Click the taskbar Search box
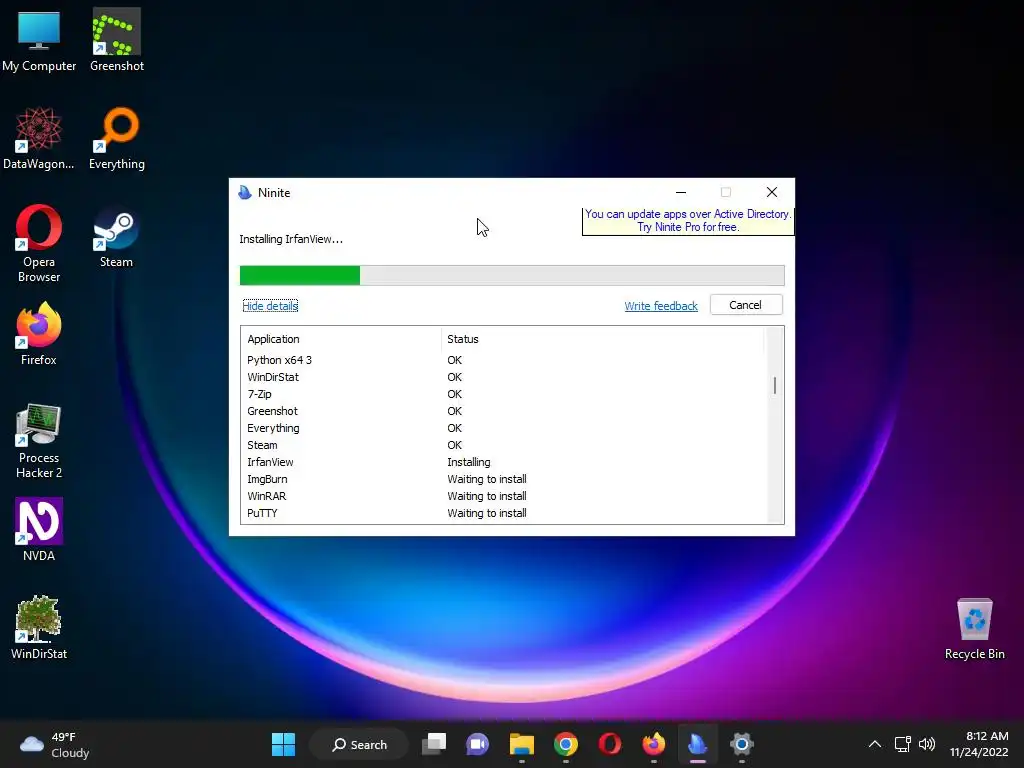The width and height of the screenshot is (1024, 768). tap(359, 744)
